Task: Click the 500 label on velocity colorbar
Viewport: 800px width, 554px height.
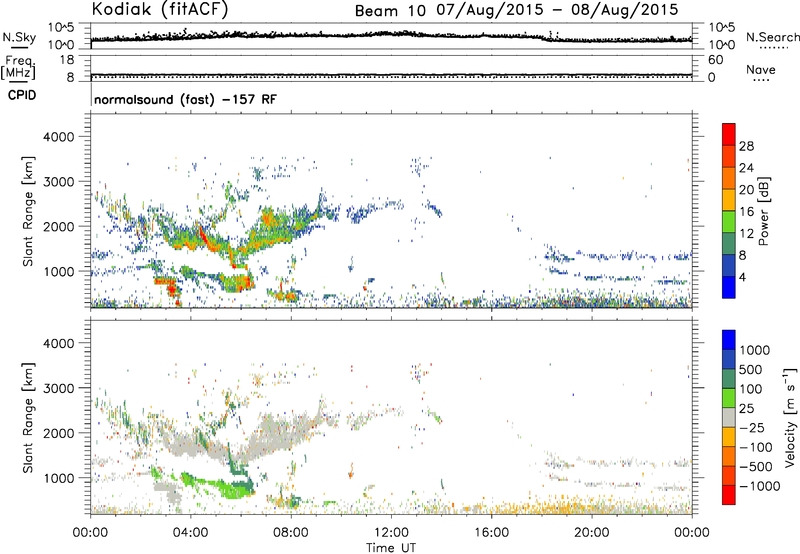Action: (x=751, y=369)
